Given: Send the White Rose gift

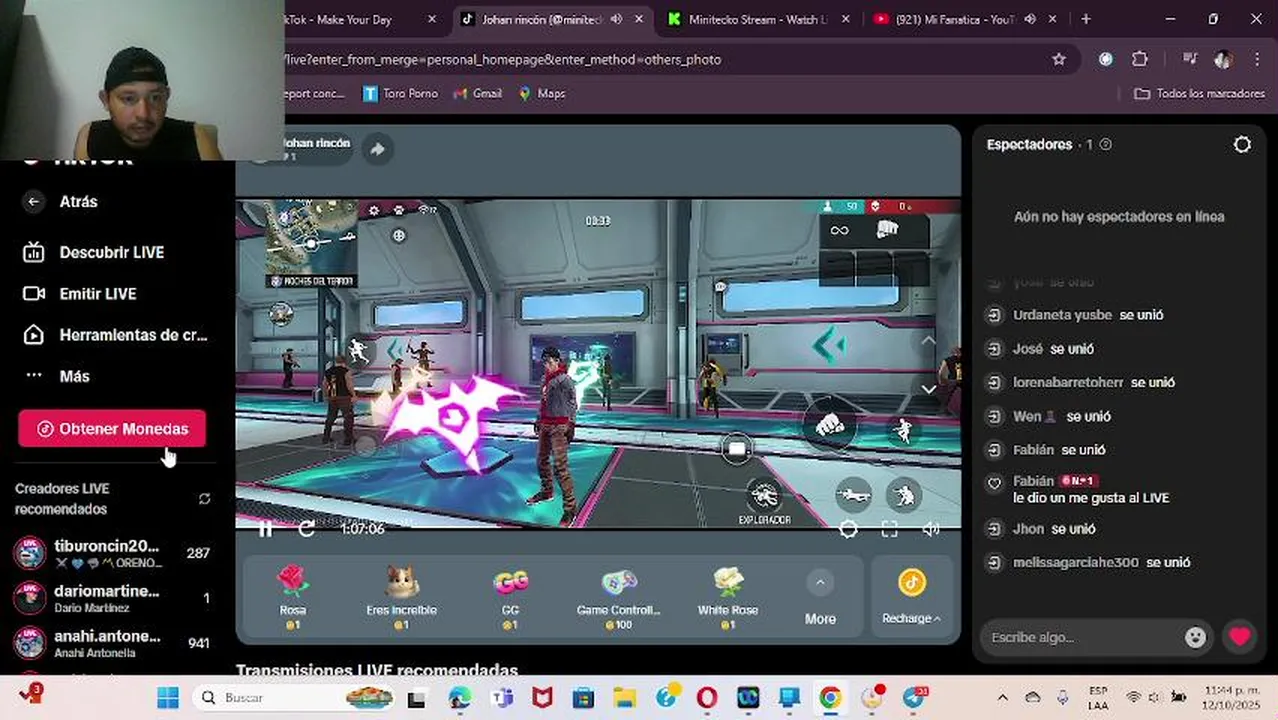Looking at the screenshot, I should [x=728, y=597].
